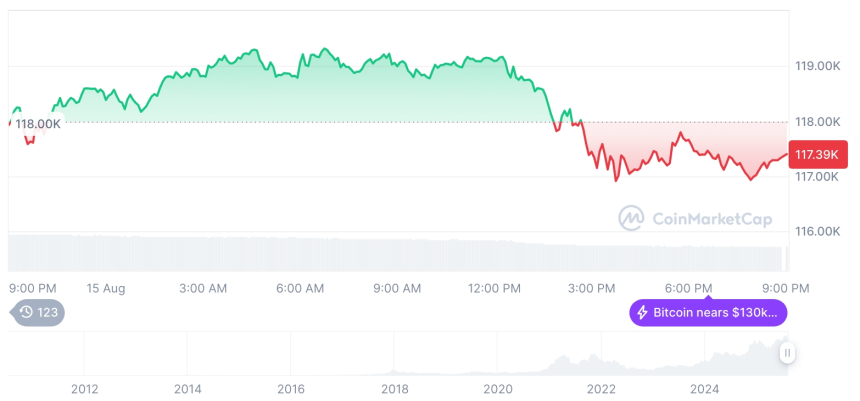Click the 15 Aug date axis label
The height and width of the screenshot is (401, 860).
105,288
